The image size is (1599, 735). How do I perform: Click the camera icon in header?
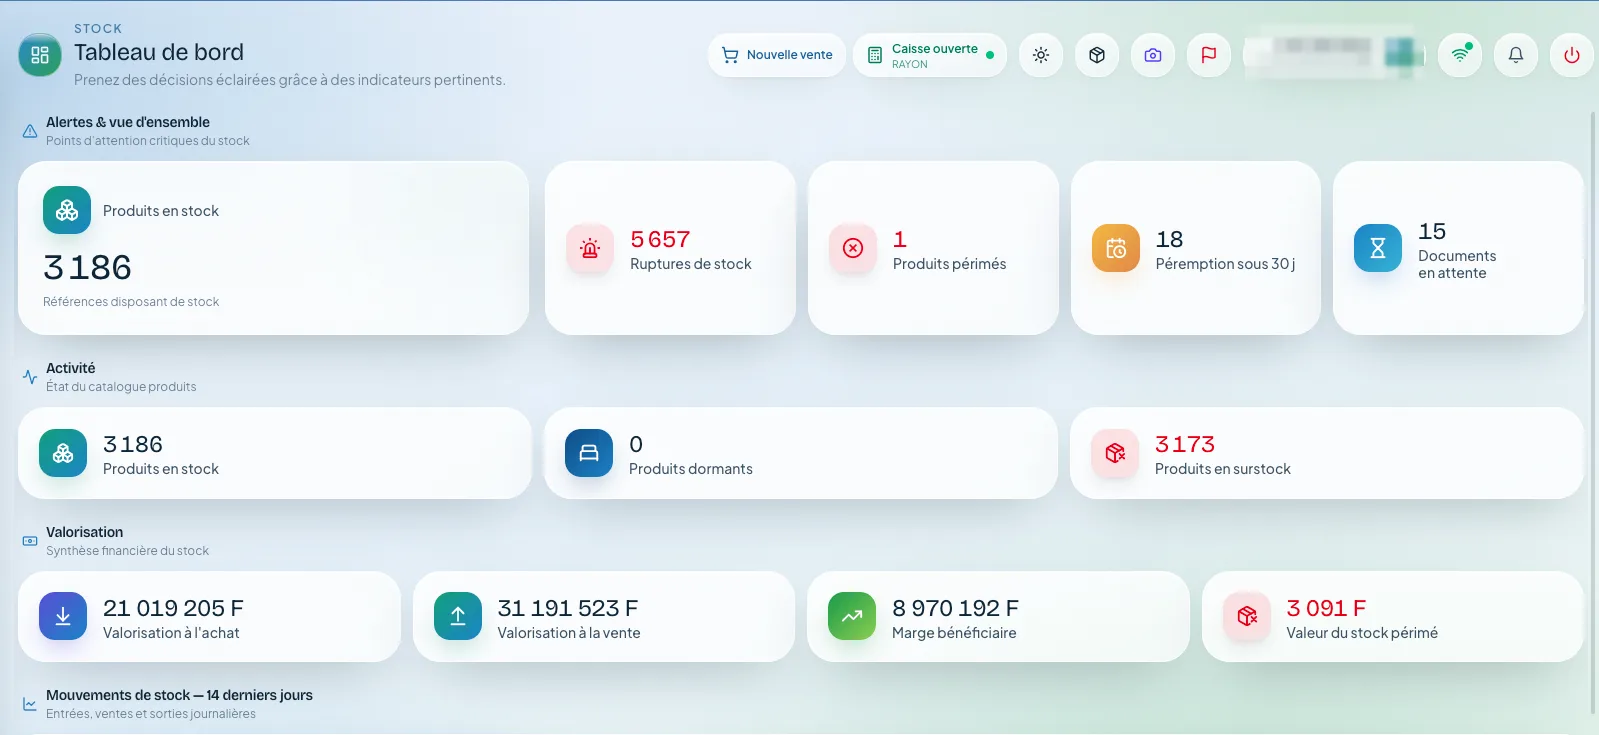pyautogui.click(x=1153, y=55)
